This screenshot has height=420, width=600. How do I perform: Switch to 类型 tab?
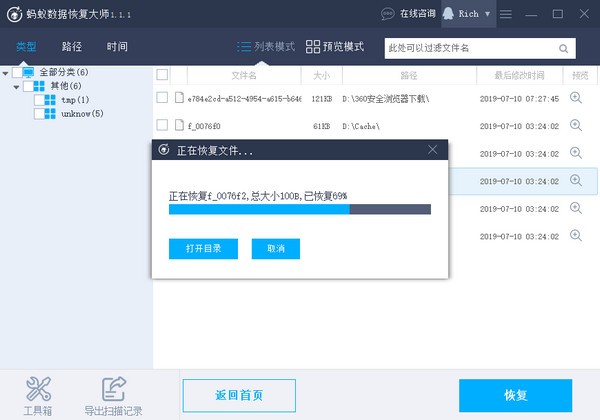coord(26,47)
